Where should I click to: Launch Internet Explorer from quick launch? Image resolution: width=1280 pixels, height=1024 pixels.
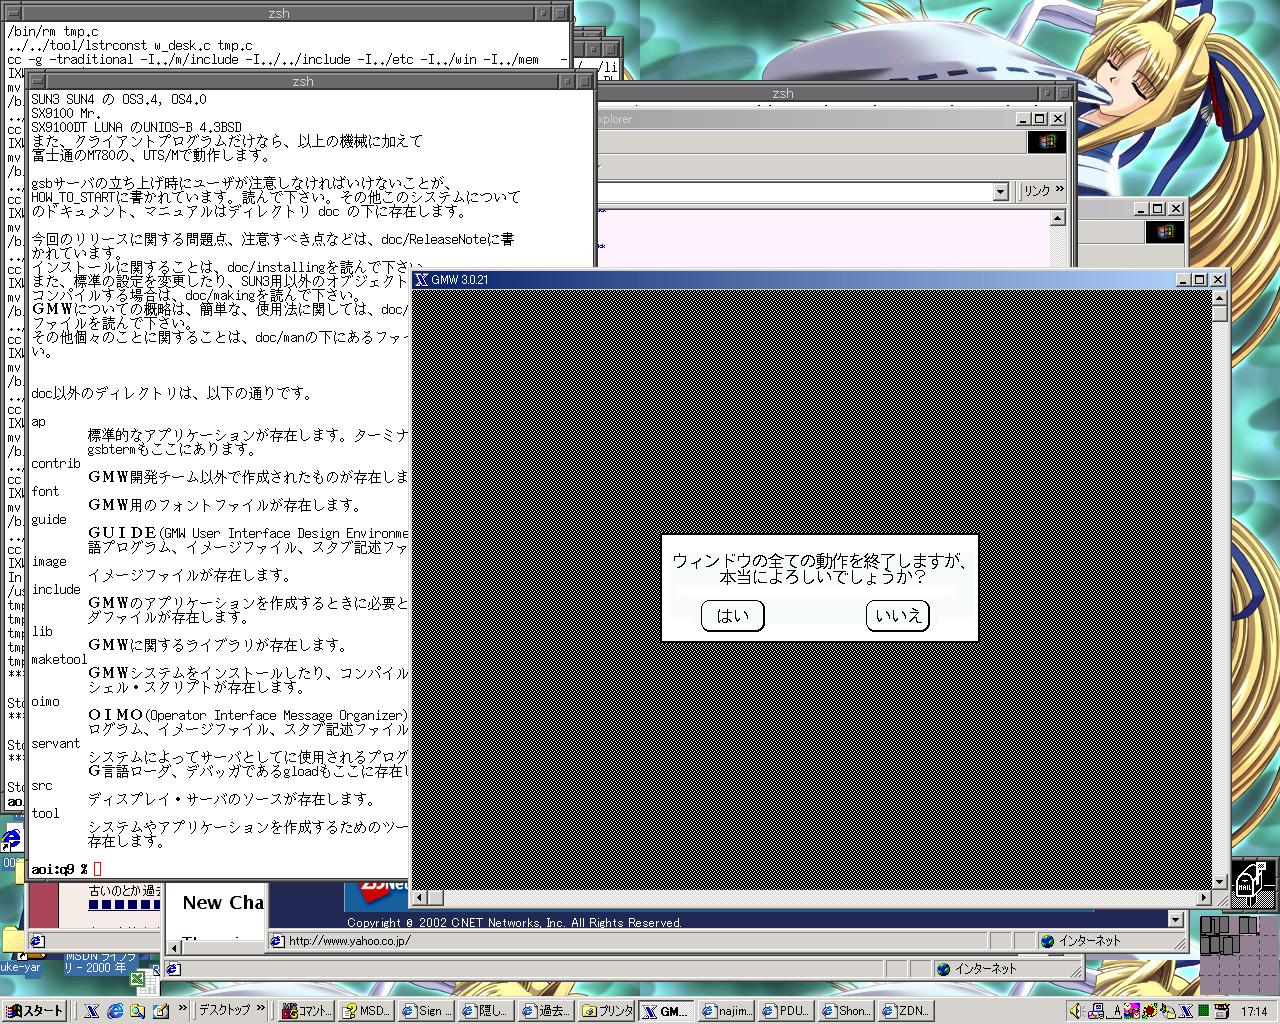point(115,1011)
